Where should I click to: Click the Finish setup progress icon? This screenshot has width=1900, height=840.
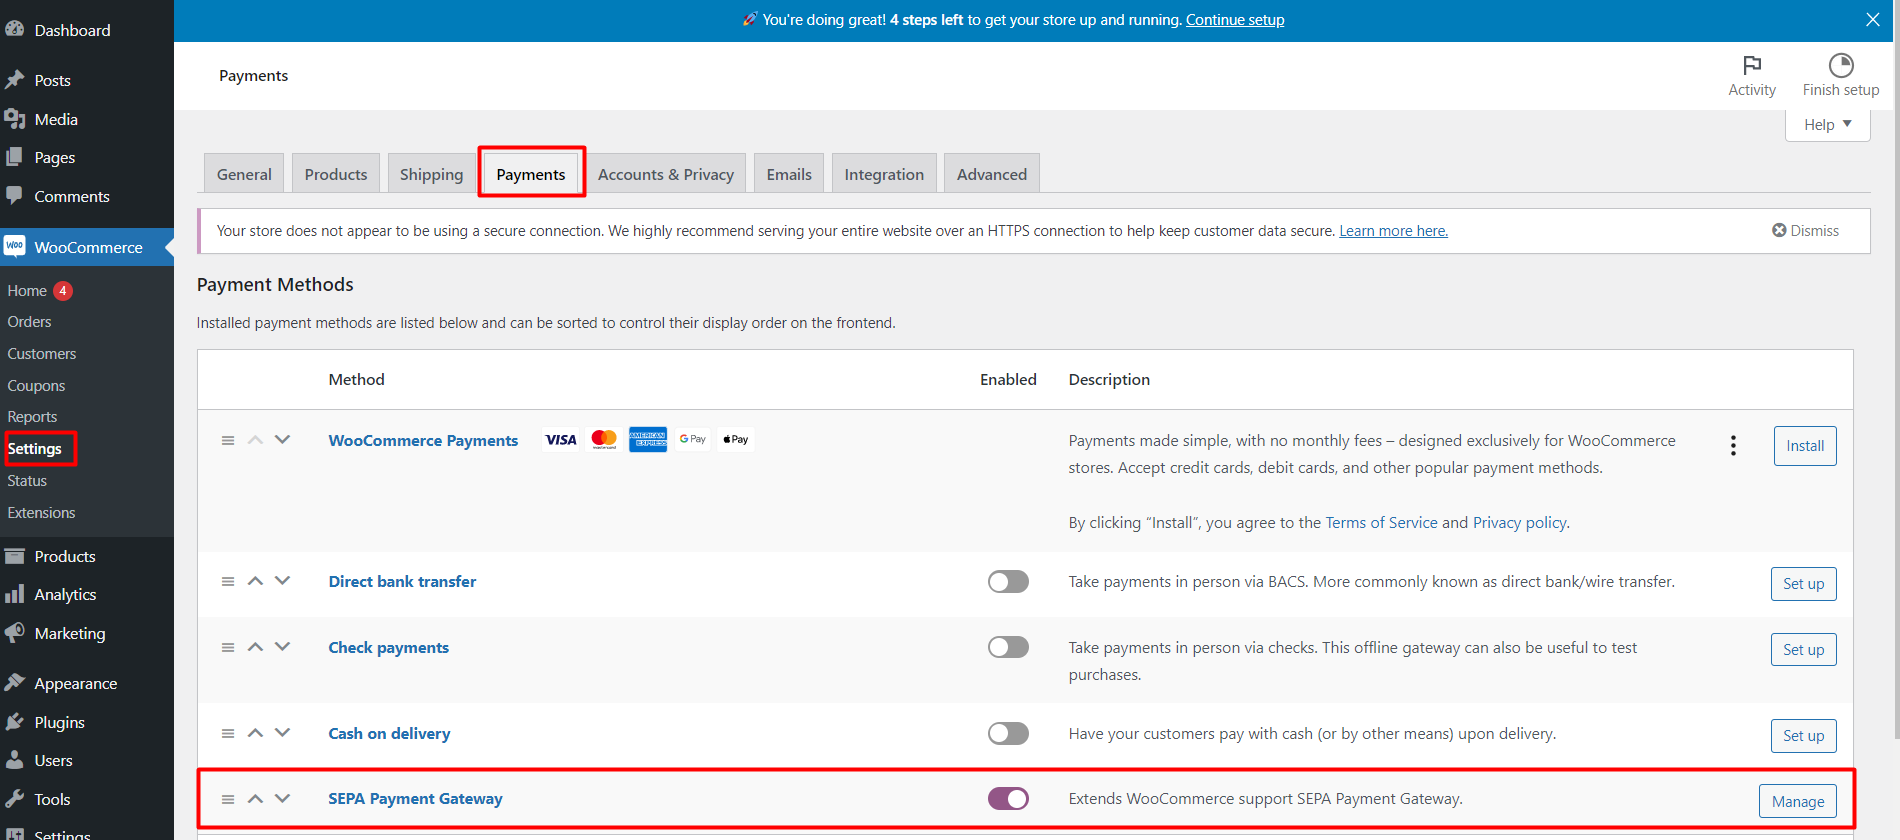pyautogui.click(x=1840, y=66)
